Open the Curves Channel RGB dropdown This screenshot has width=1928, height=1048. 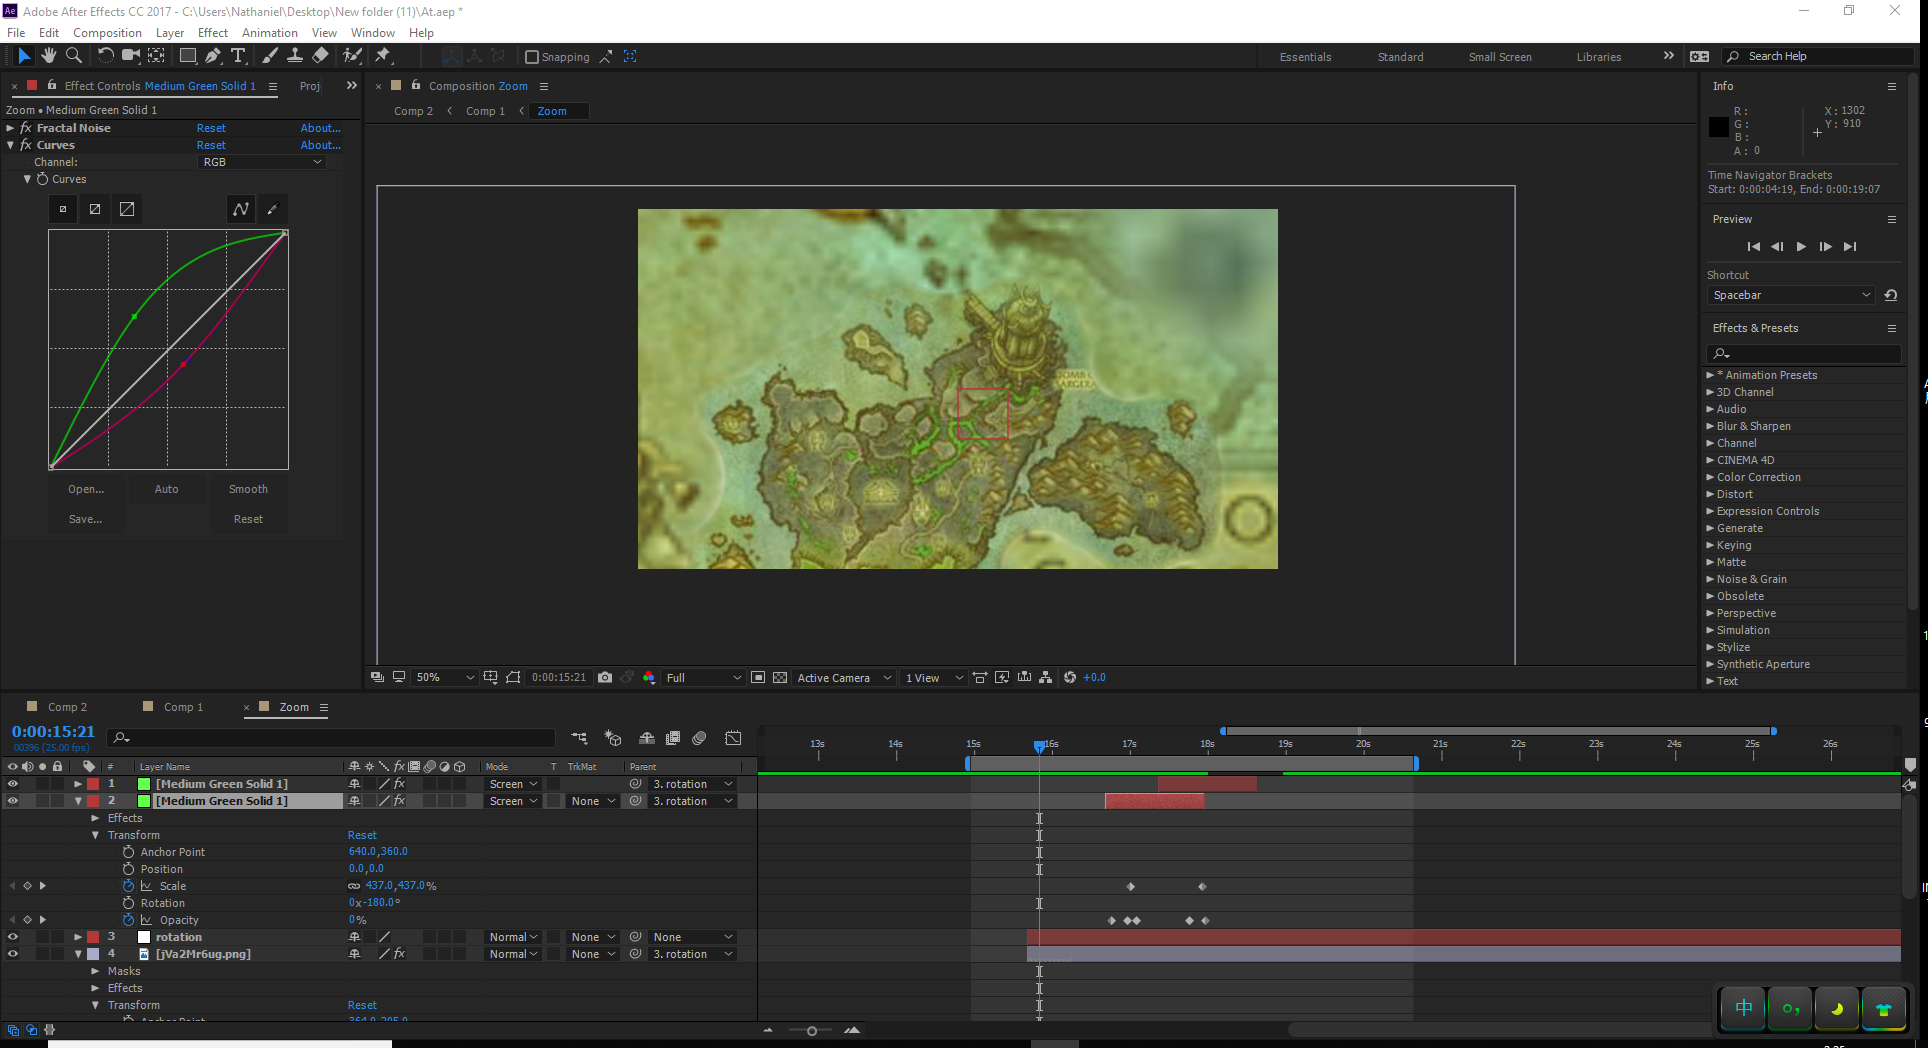pyautogui.click(x=262, y=162)
